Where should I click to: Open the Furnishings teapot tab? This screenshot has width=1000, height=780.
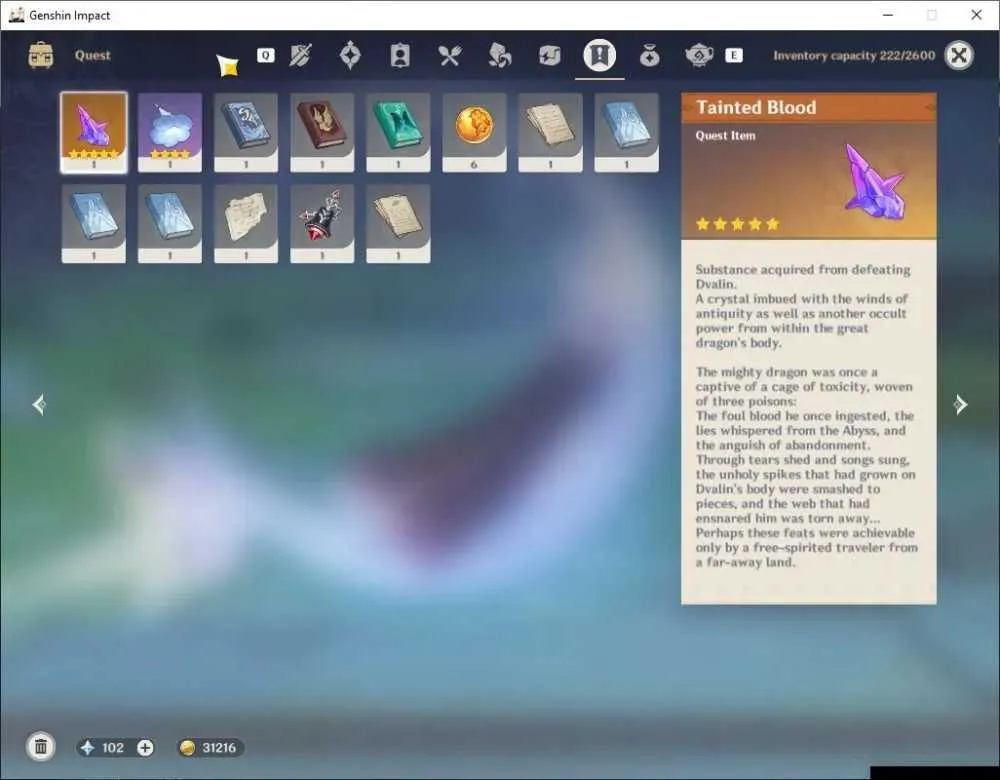tap(699, 55)
